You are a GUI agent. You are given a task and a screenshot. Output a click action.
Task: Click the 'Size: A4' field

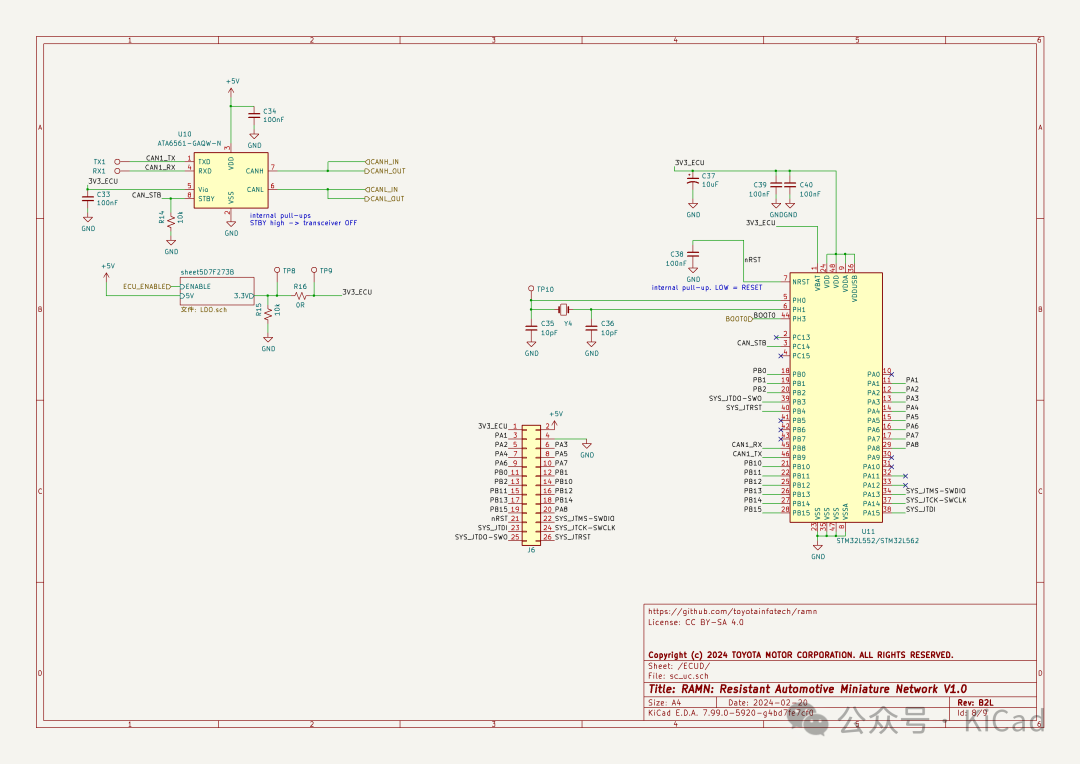click(x=664, y=703)
